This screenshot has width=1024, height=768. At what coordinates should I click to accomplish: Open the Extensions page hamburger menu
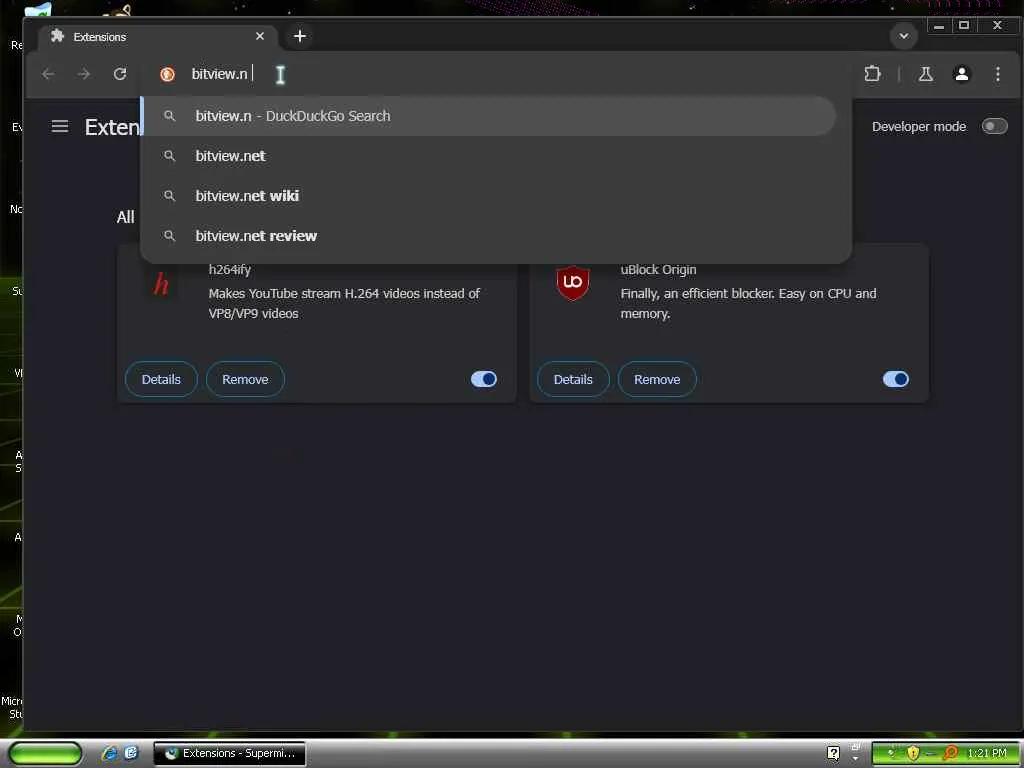tap(60, 126)
